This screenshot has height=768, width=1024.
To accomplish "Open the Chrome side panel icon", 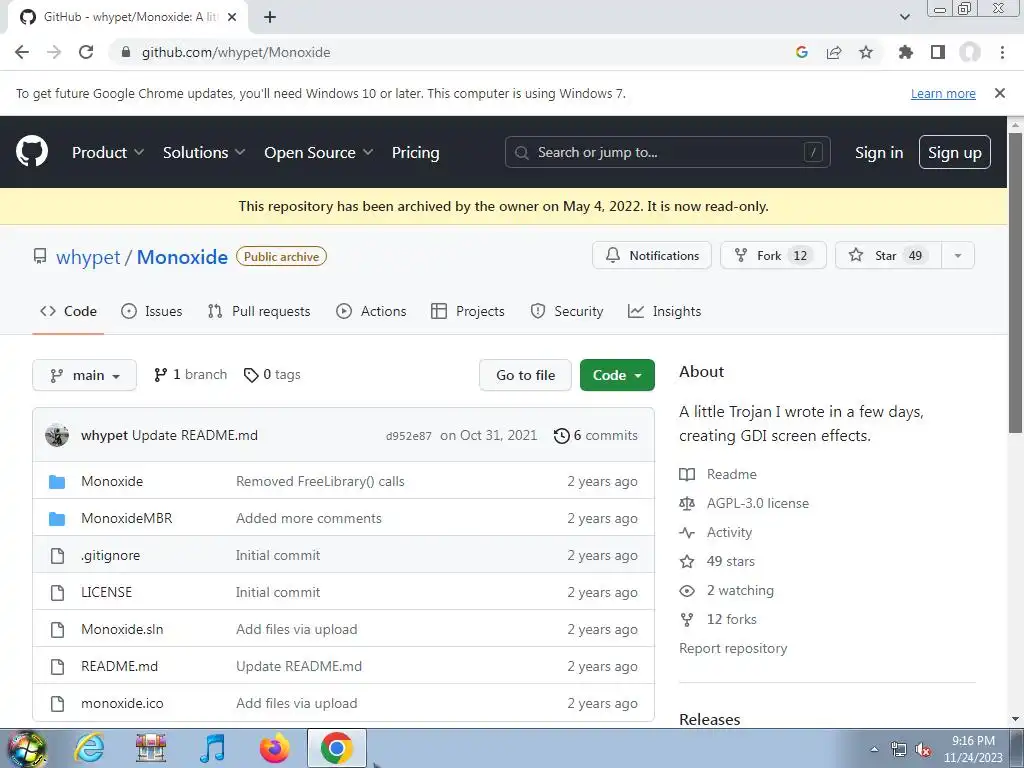I will click(938, 52).
